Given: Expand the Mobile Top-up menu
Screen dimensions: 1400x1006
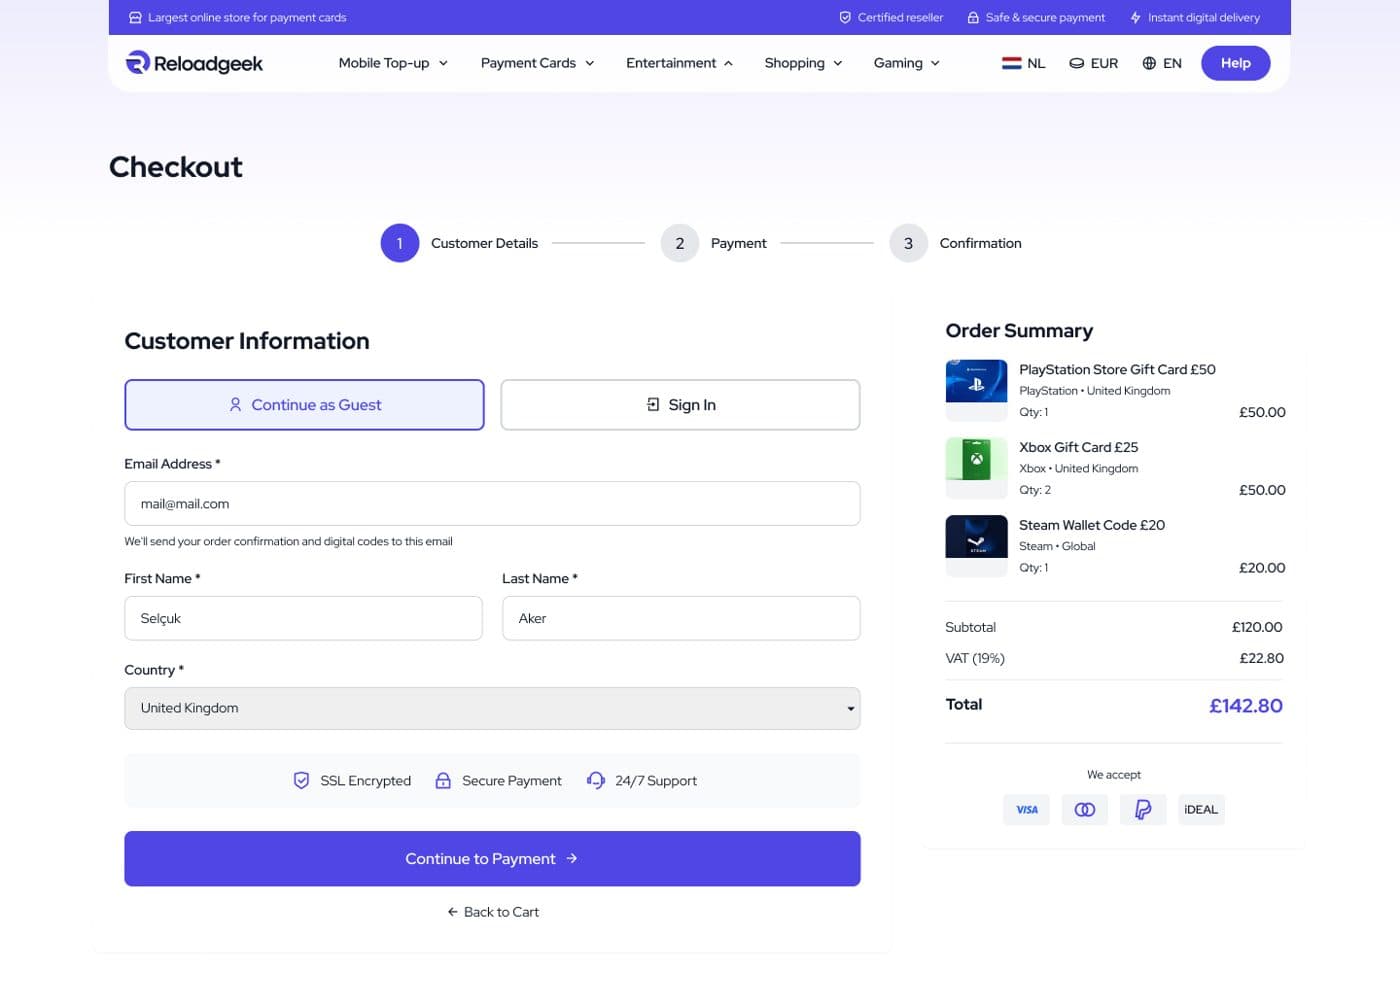Looking at the screenshot, I should tap(393, 63).
